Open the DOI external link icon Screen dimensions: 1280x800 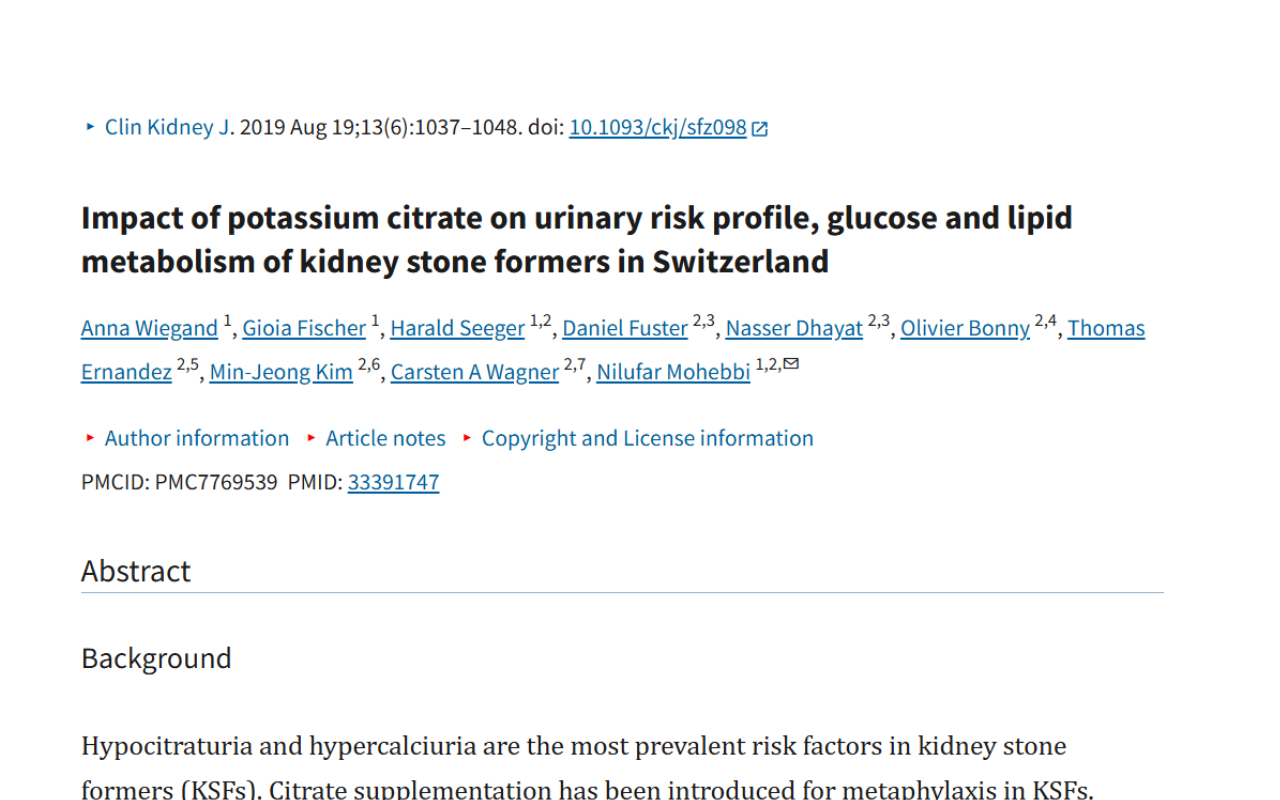coord(760,127)
